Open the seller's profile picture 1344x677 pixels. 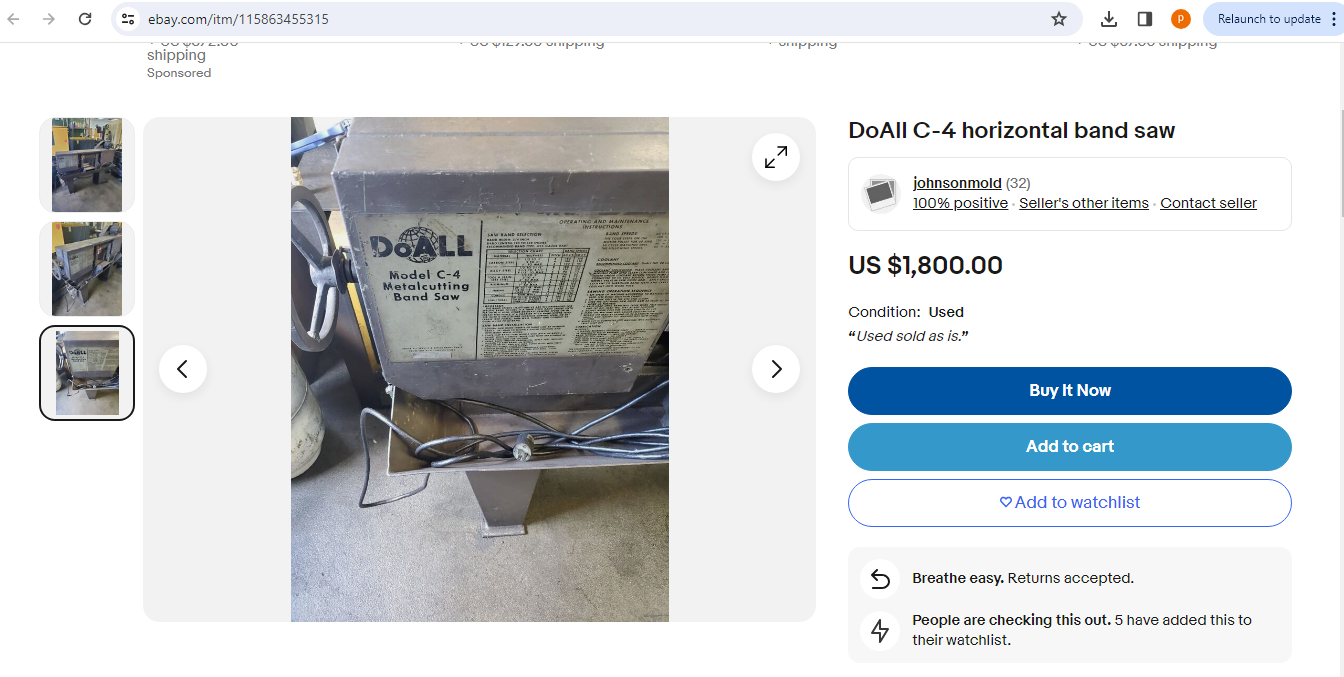[881, 194]
